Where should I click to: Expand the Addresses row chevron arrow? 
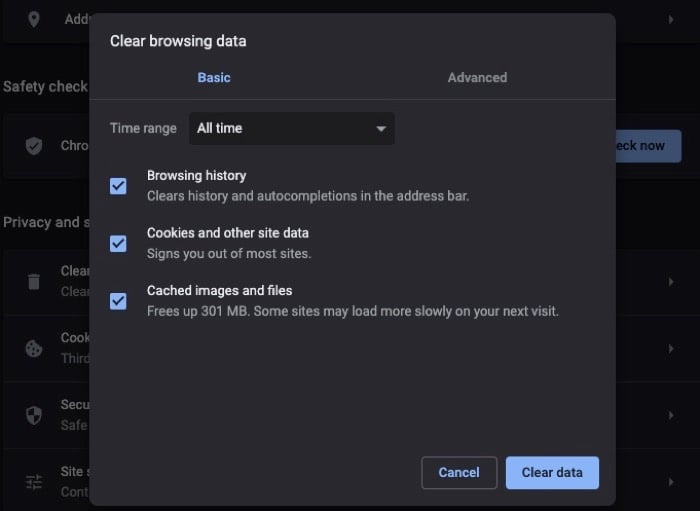[x=671, y=20]
